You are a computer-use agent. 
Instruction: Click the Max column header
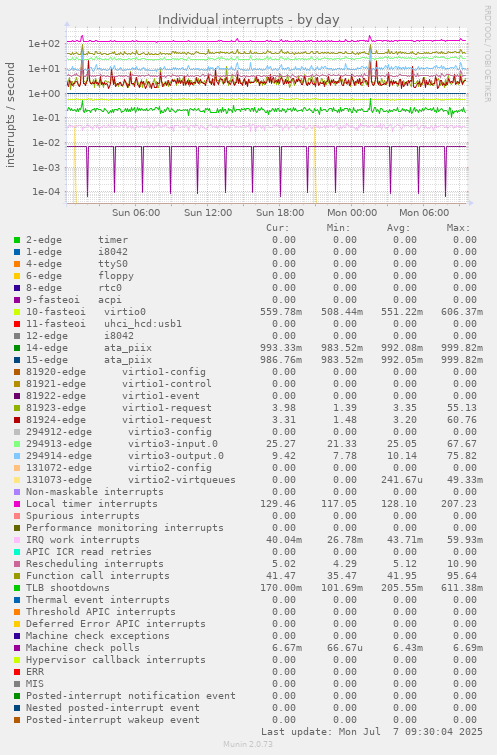pyautogui.click(x=458, y=228)
